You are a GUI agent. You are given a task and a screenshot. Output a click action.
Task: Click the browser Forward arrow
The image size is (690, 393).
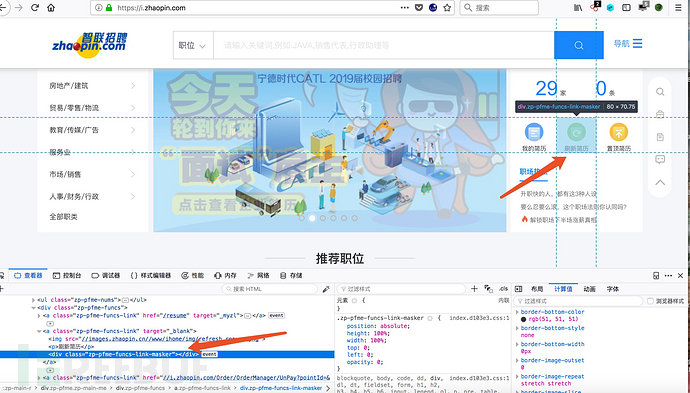pos(18,7)
